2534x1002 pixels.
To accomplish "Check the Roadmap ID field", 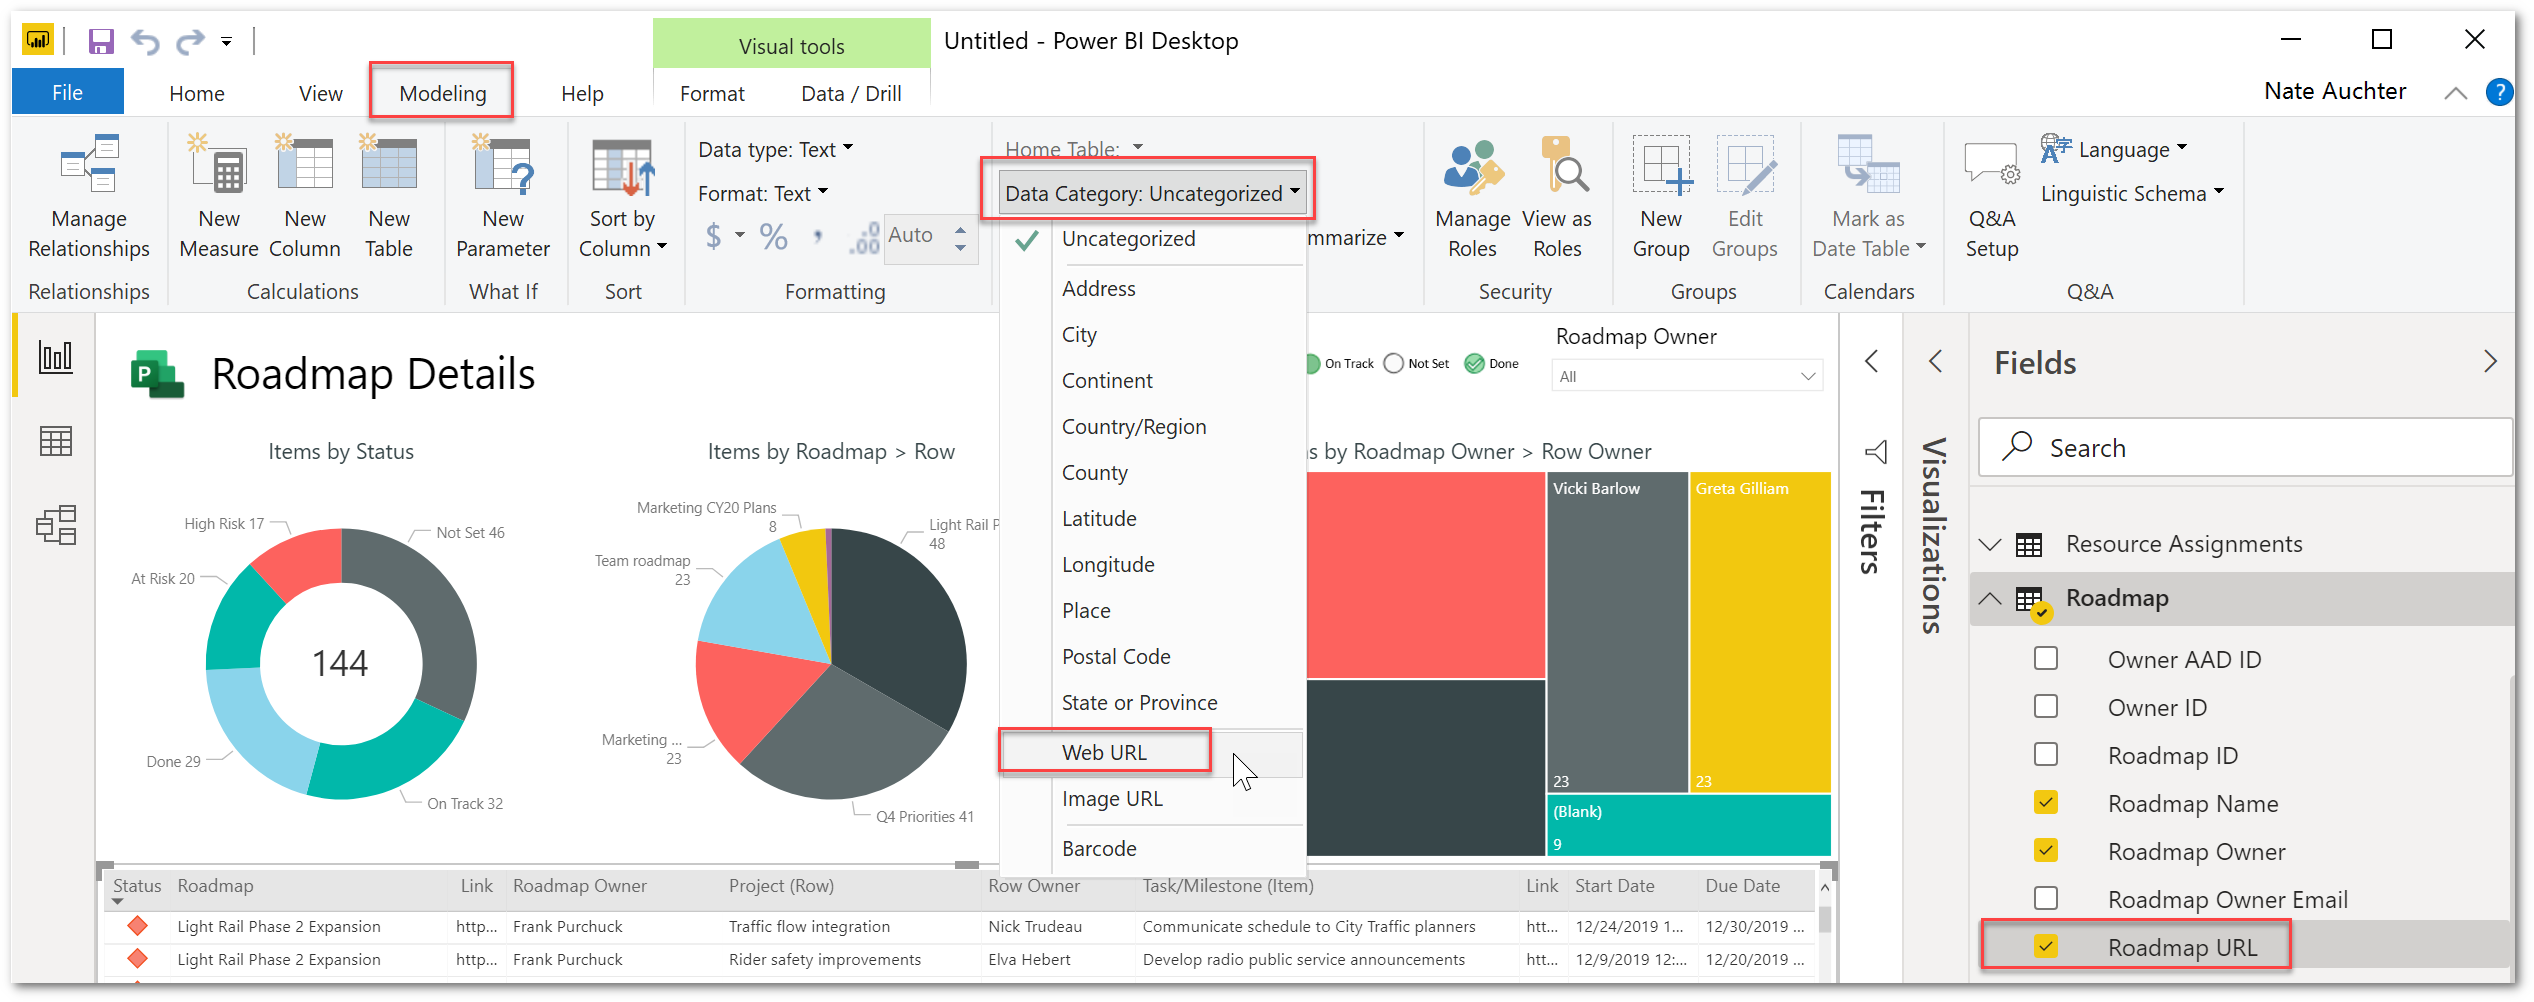I will [x=2046, y=754].
